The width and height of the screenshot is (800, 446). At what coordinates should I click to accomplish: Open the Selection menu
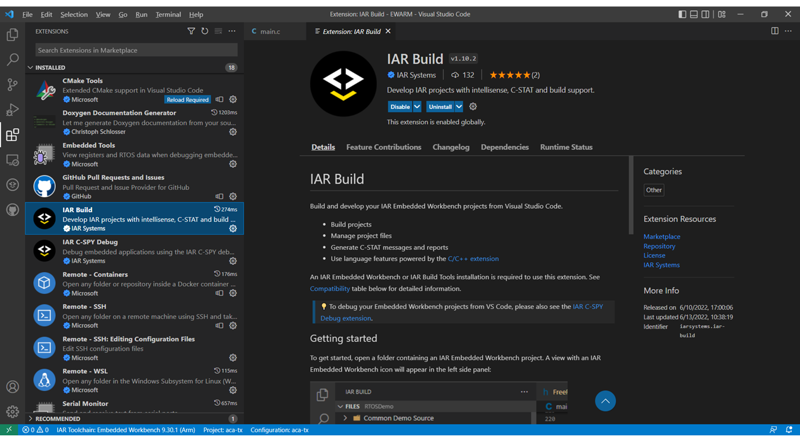point(74,14)
